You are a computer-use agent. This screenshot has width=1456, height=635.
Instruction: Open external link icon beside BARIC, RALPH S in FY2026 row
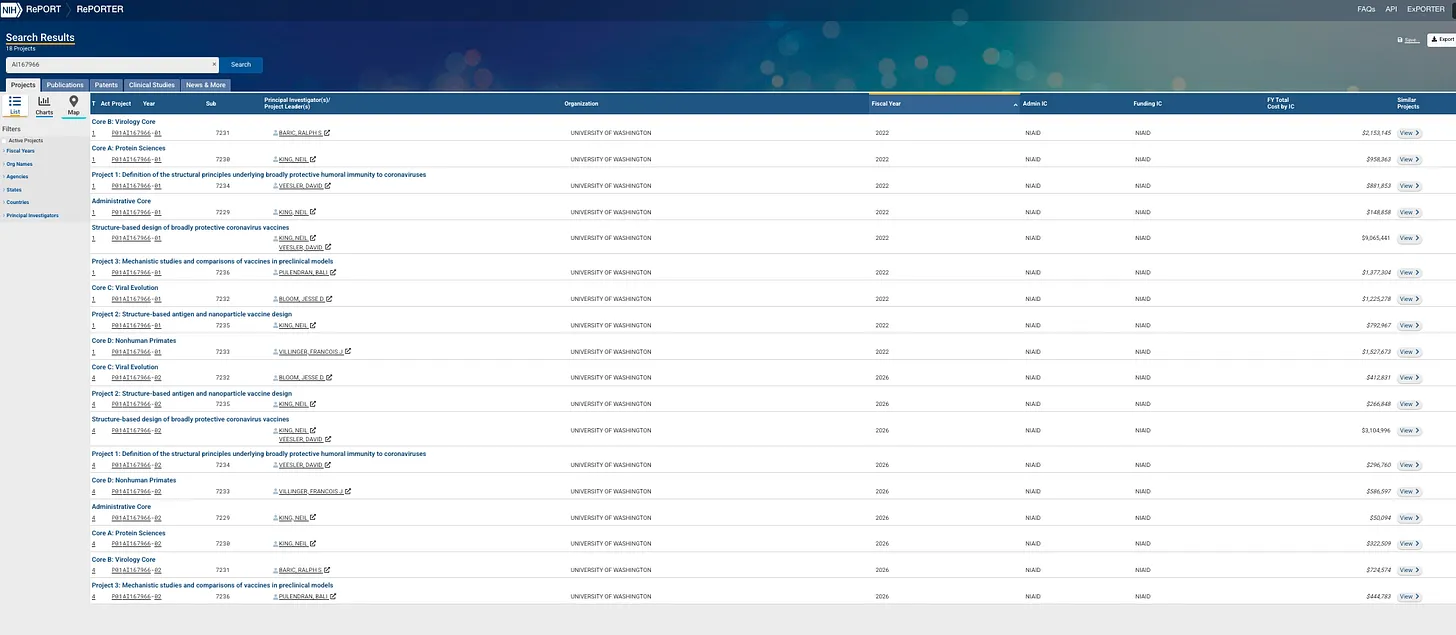tap(326, 570)
